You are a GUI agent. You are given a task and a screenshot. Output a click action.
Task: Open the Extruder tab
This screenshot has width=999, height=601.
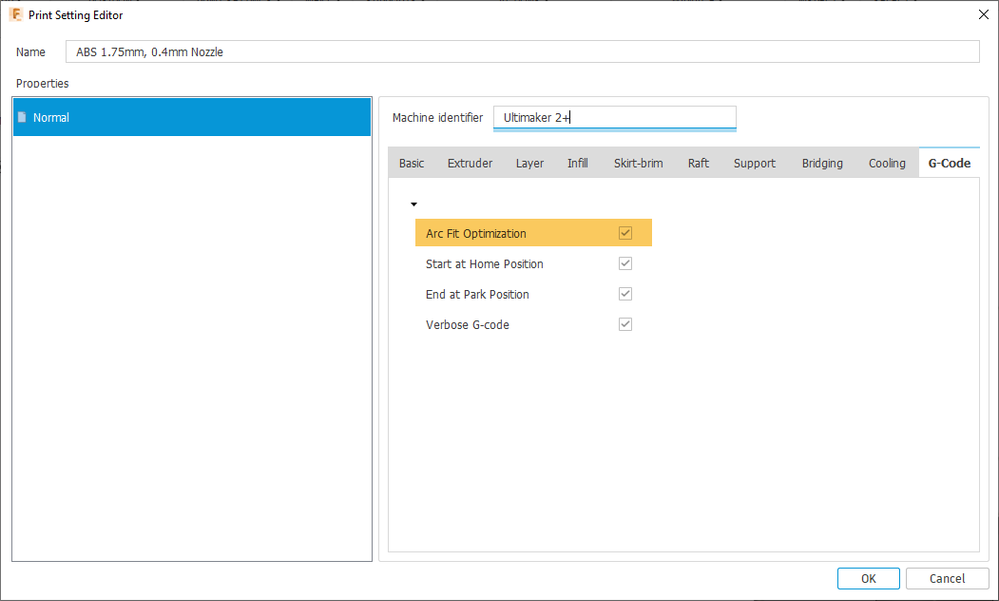click(470, 163)
